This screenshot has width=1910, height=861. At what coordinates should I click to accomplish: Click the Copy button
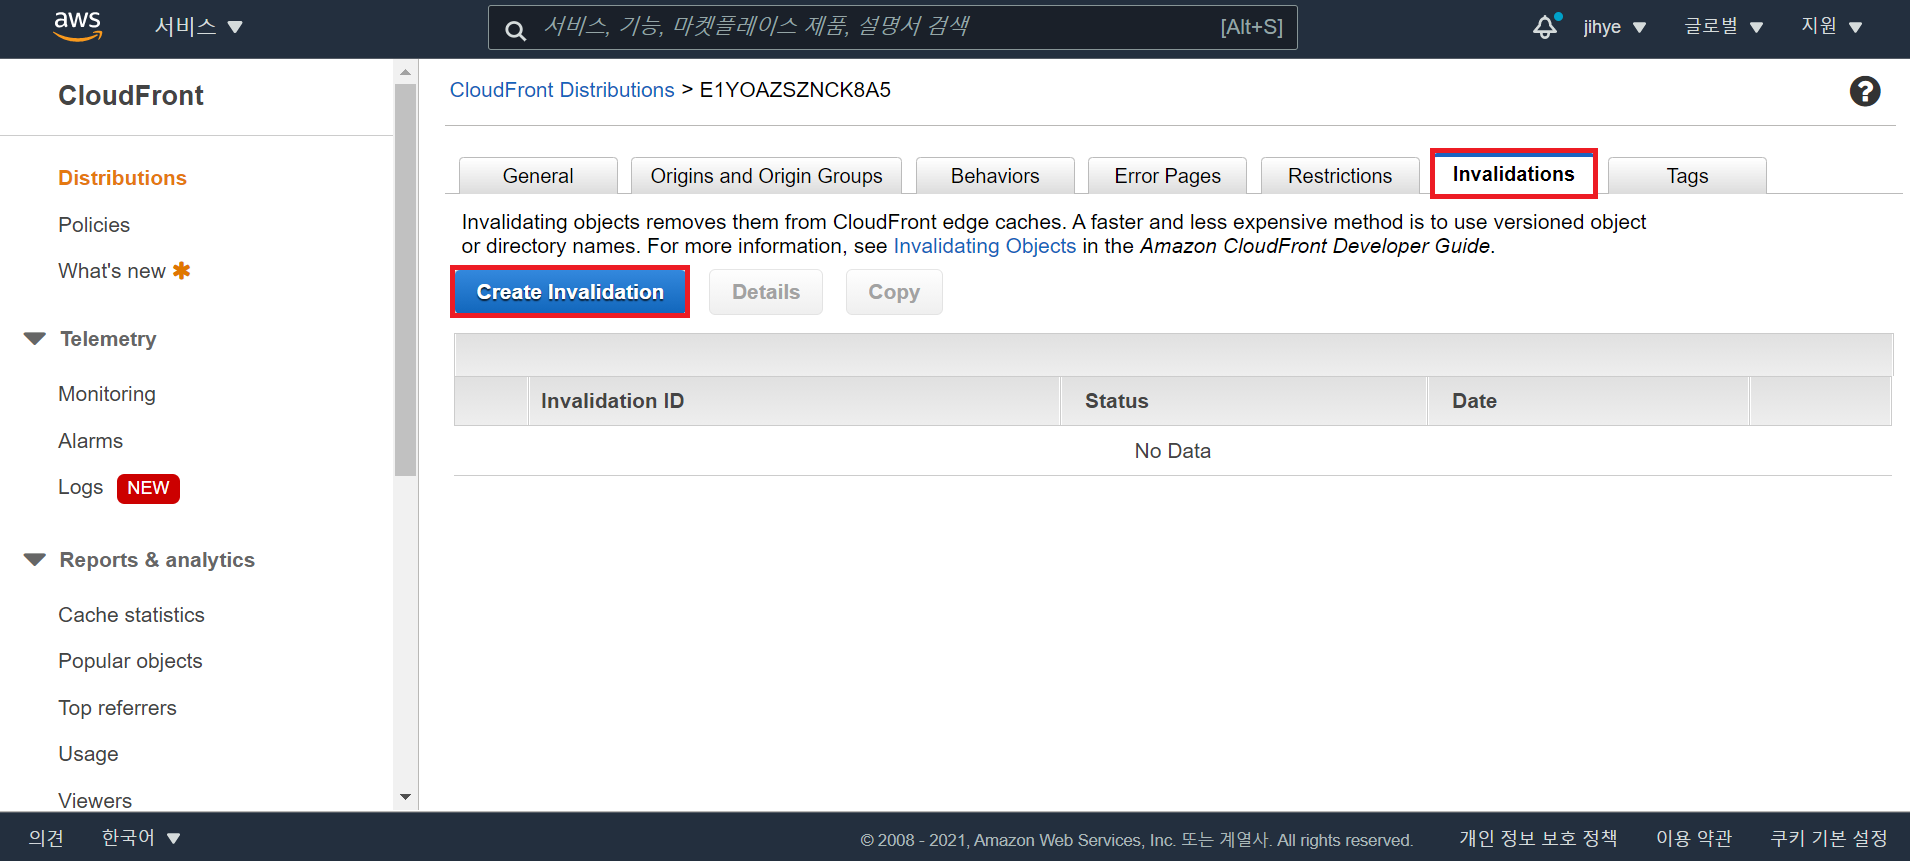click(894, 292)
